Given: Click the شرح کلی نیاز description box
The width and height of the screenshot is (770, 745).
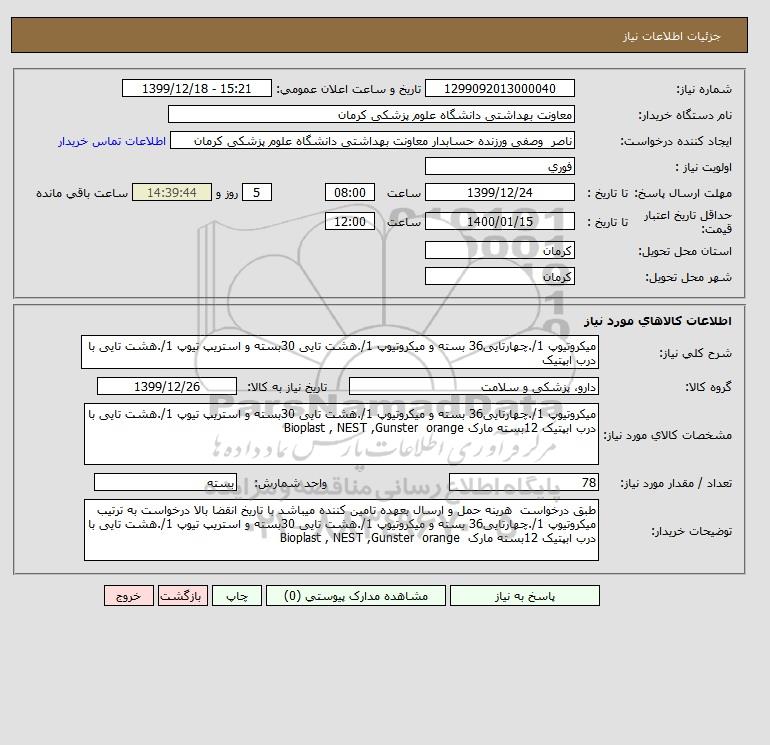Looking at the screenshot, I should click(340, 353).
